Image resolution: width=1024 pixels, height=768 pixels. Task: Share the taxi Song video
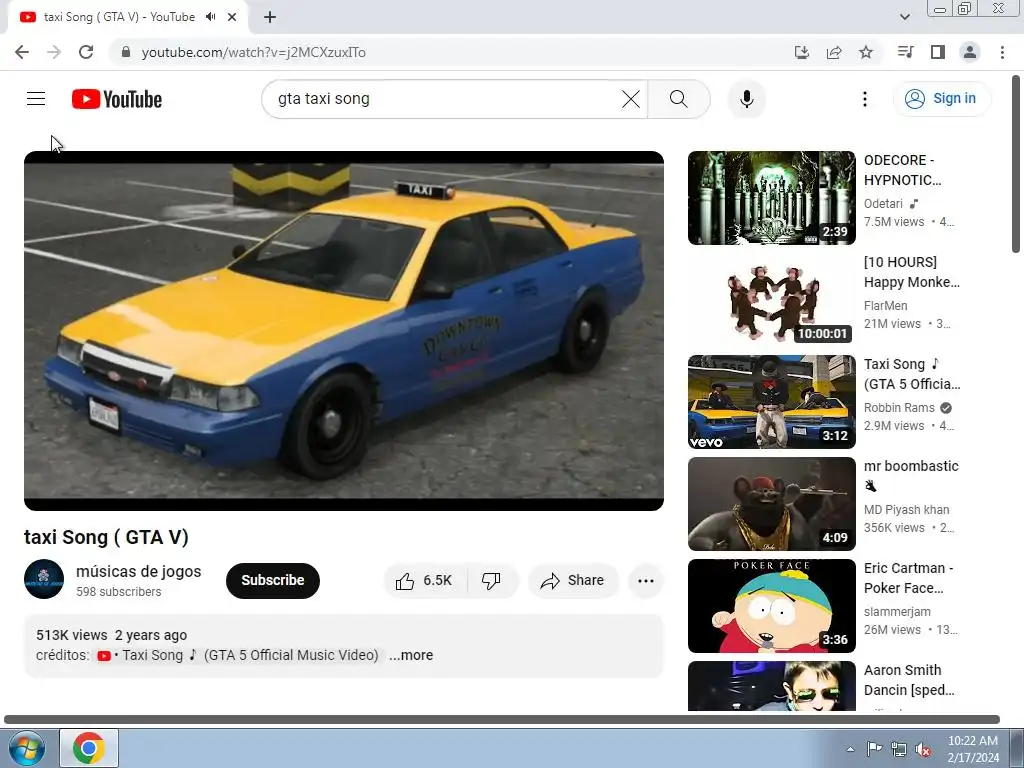click(573, 581)
